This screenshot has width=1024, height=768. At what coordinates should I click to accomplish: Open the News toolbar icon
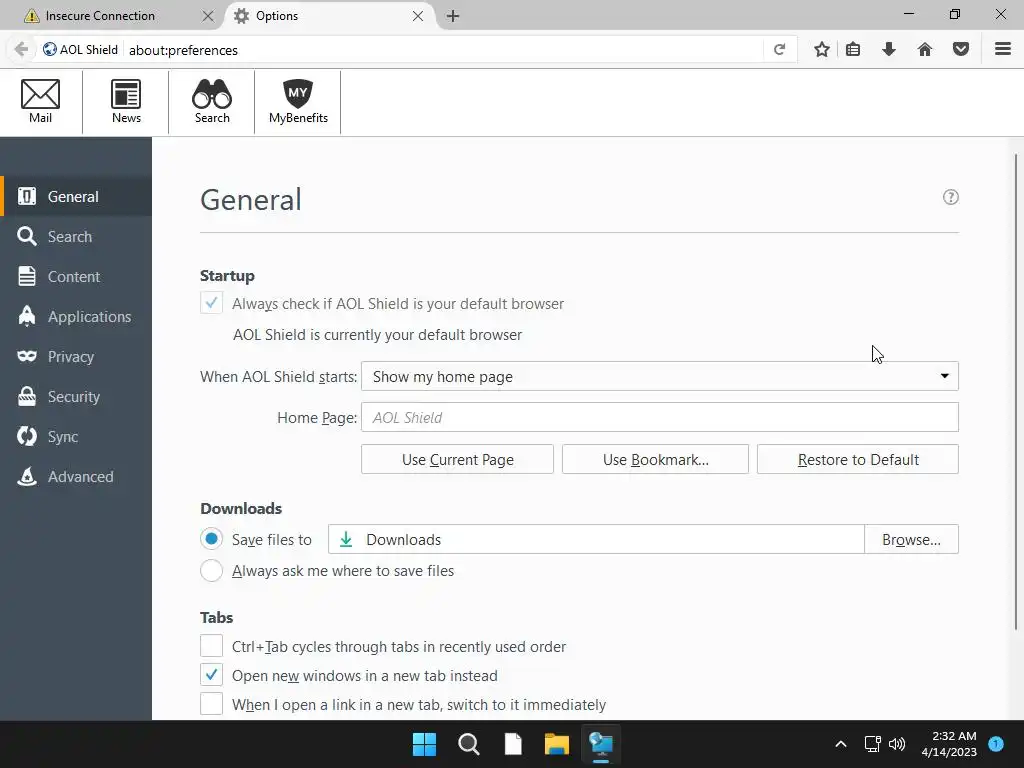coord(126,101)
